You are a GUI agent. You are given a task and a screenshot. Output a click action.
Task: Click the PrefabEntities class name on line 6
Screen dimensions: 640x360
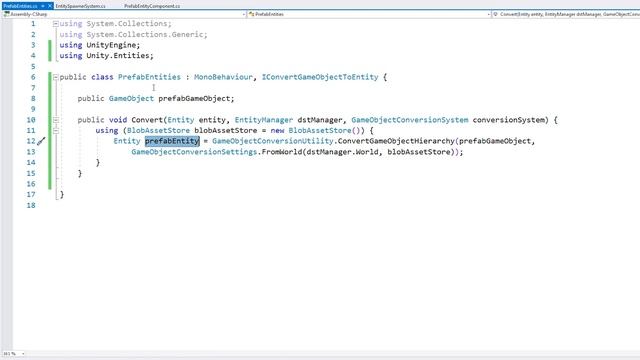[149, 77]
